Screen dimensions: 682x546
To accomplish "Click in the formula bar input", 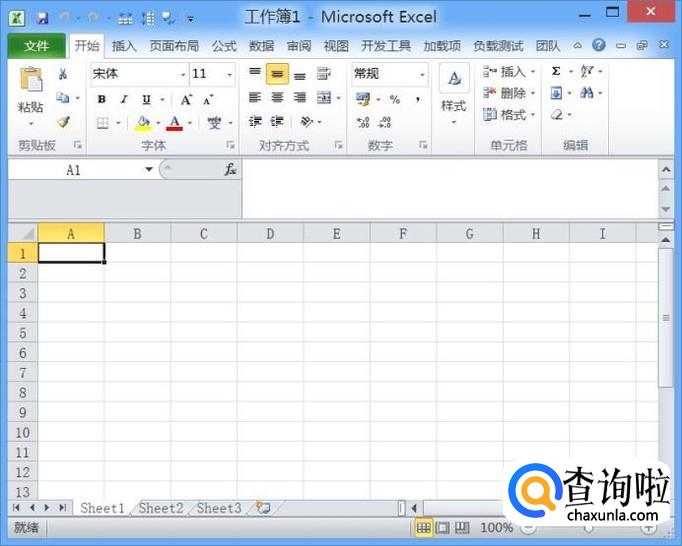I will (x=450, y=189).
